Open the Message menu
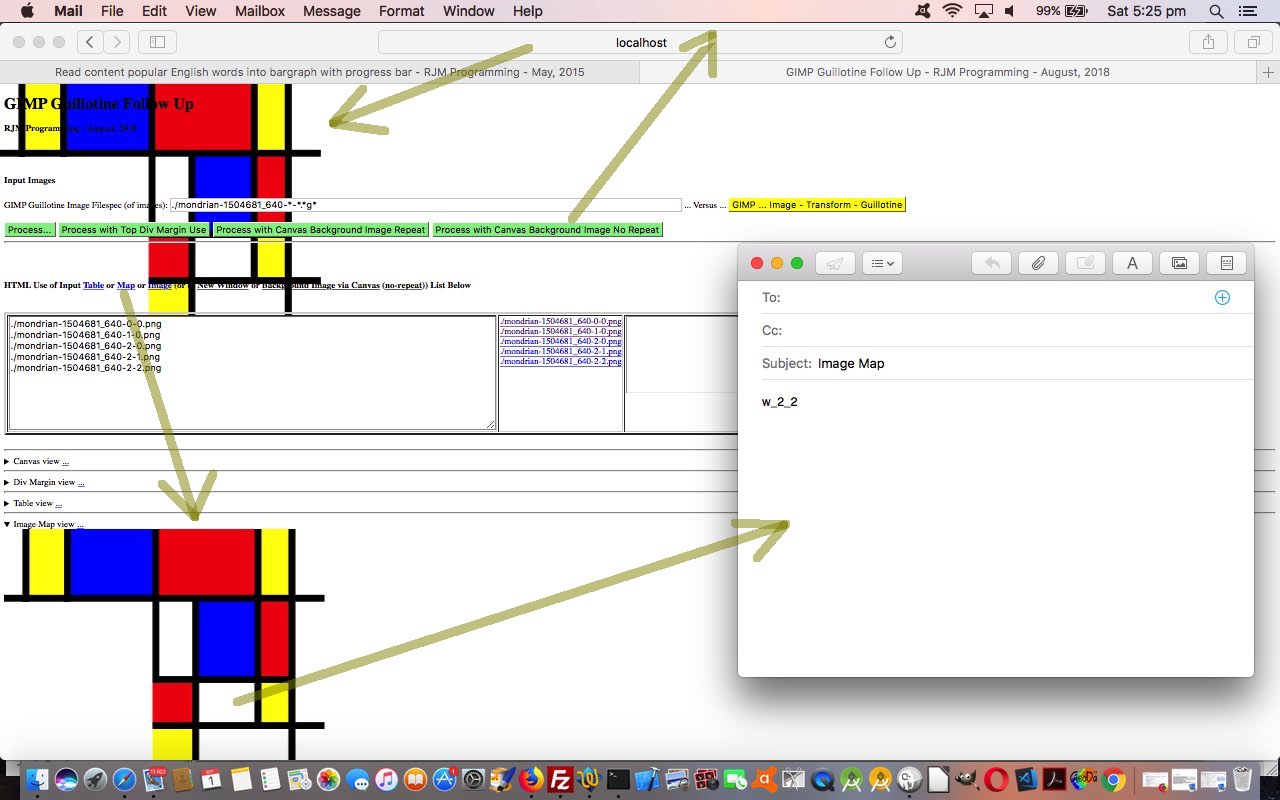The image size is (1280, 800). click(331, 11)
